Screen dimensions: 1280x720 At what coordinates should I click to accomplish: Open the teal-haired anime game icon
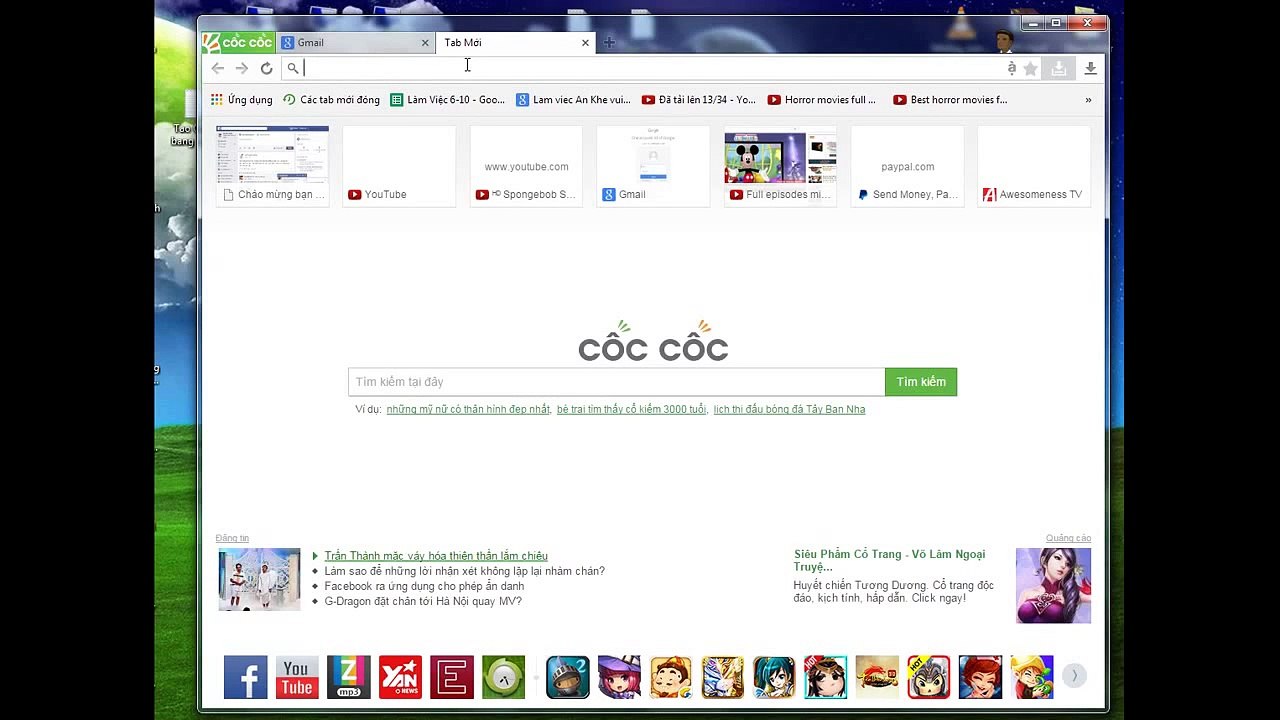coord(773,677)
